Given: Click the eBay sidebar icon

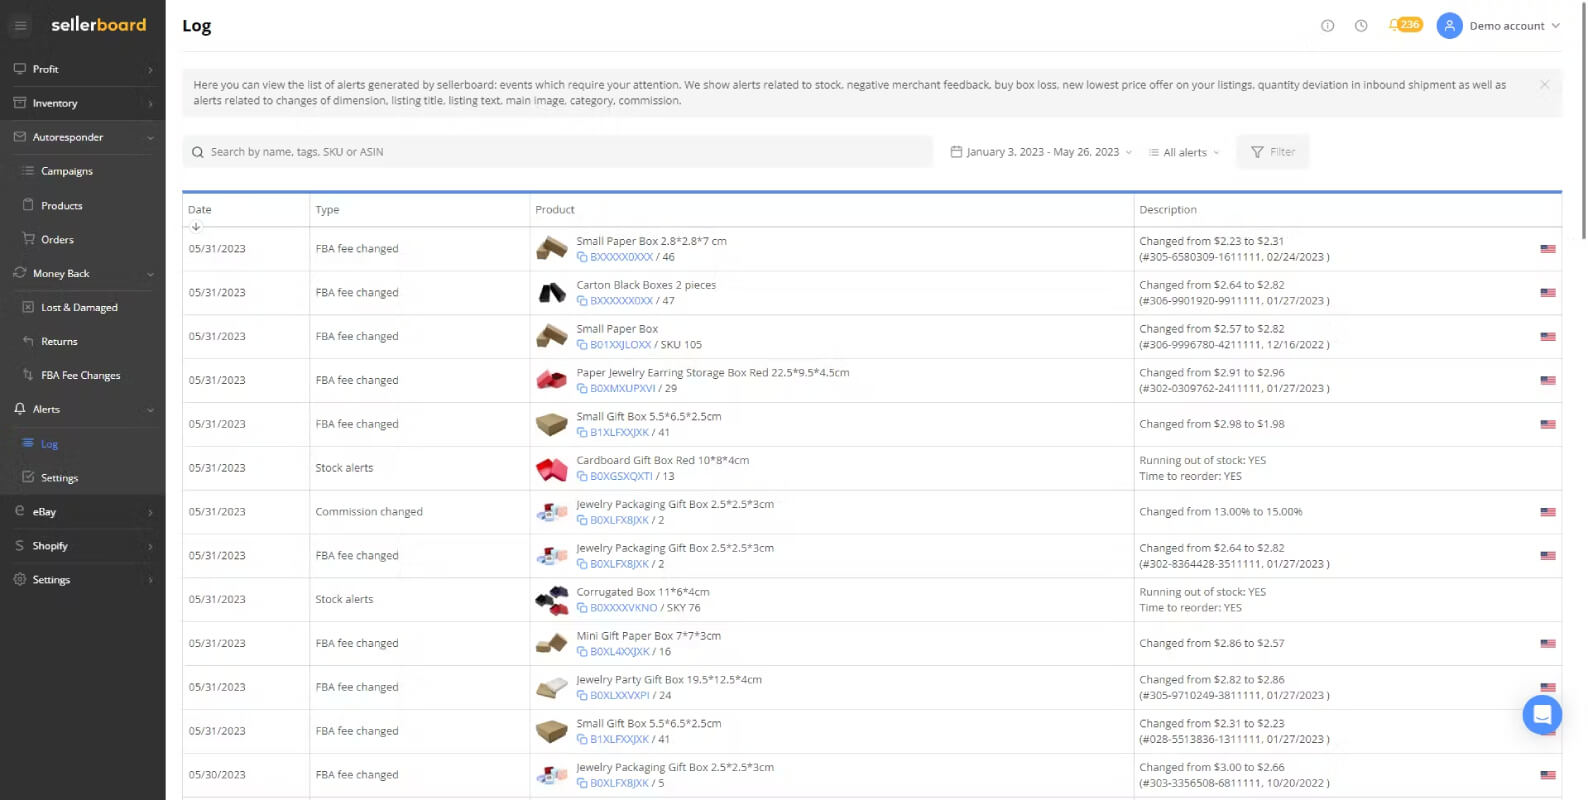Looking at the screenshot, I should click(20, 511).
